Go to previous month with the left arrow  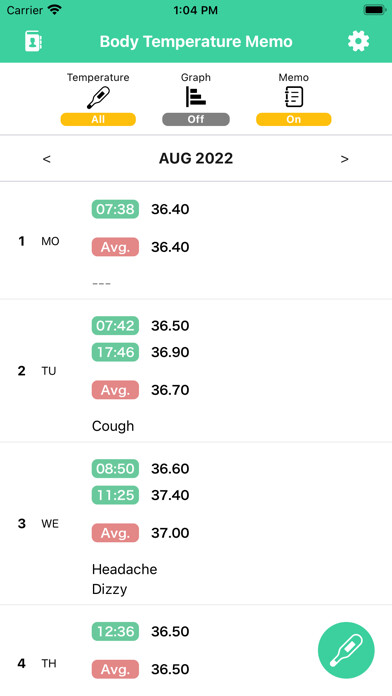(47, 159)
